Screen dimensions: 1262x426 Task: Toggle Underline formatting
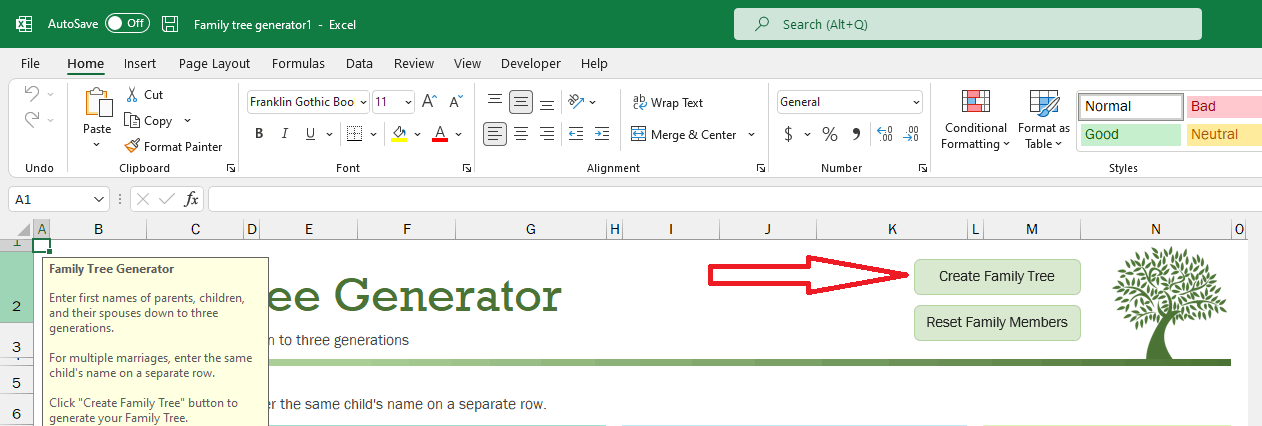311,134
